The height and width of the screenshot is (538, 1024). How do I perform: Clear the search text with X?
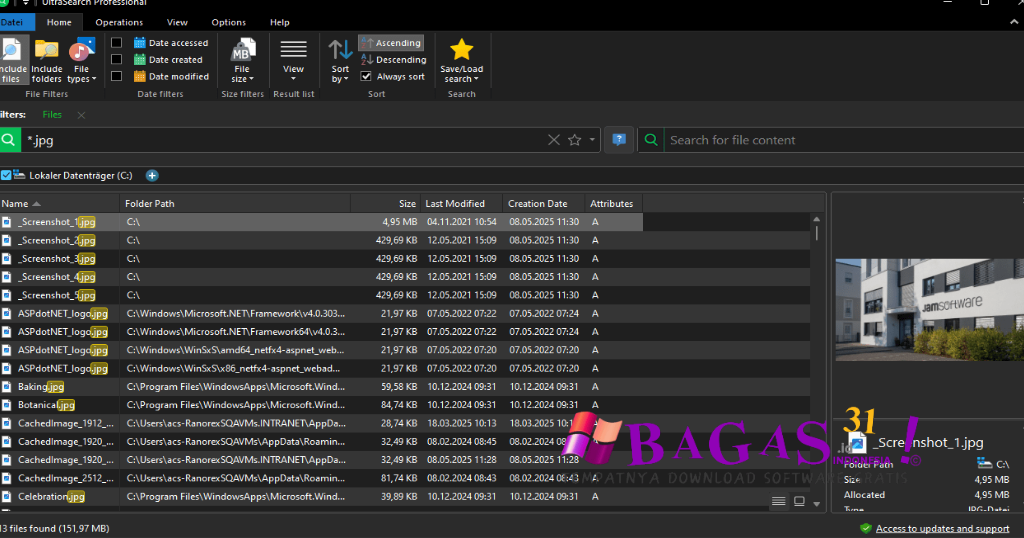[x=554, y=140]
